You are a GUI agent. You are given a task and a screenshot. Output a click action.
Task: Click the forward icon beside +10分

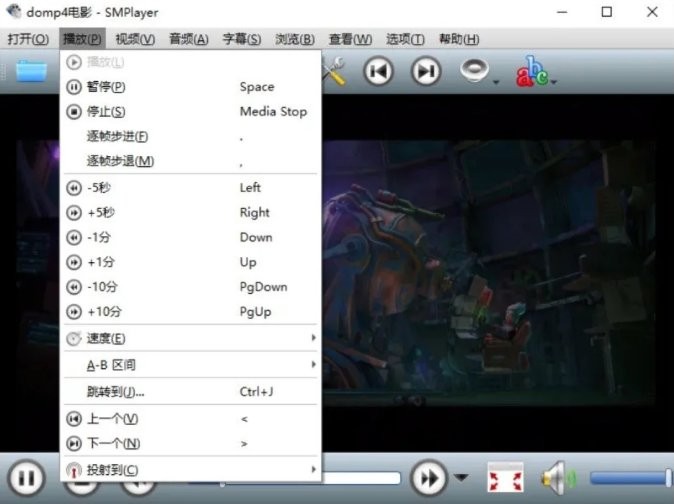(74, 312)
